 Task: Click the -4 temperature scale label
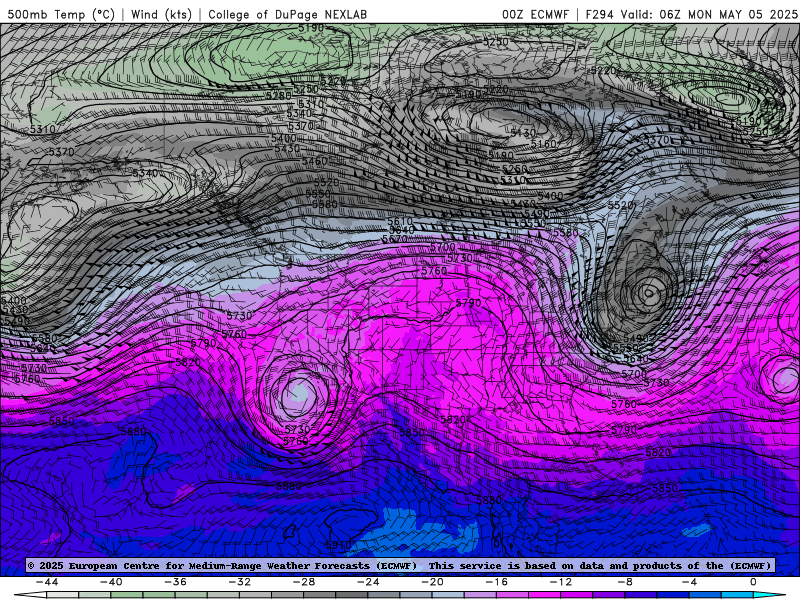[x=689, y=582]
